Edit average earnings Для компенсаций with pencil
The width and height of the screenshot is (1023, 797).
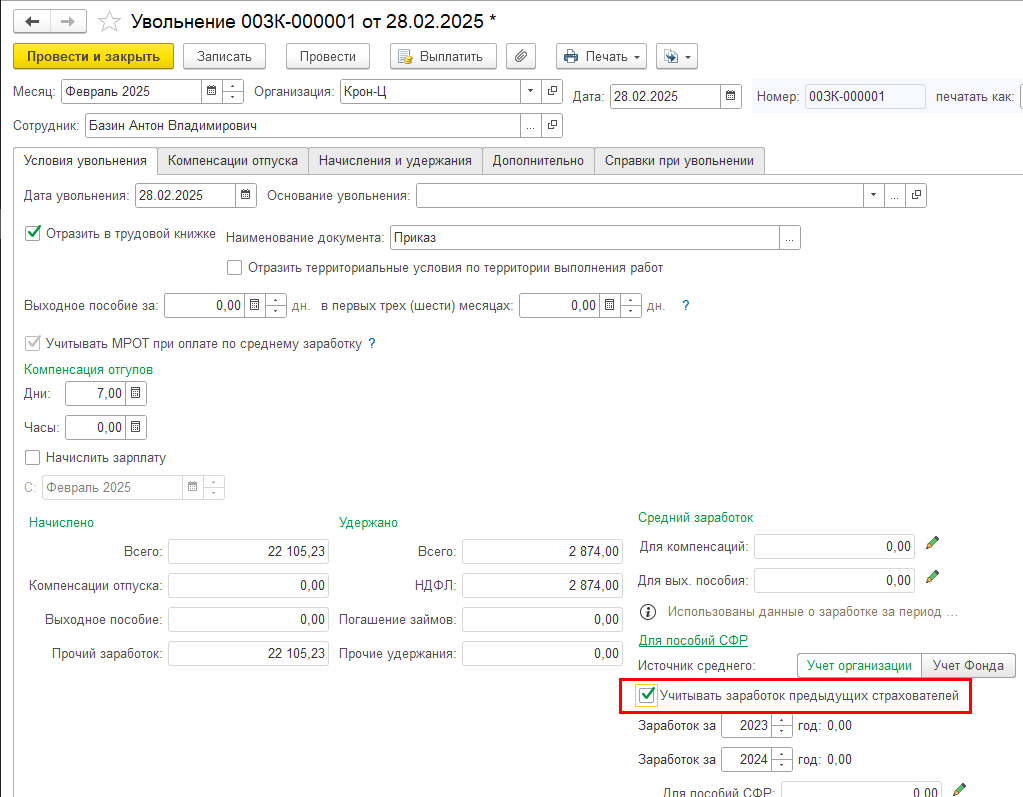[x=933, y=544]
